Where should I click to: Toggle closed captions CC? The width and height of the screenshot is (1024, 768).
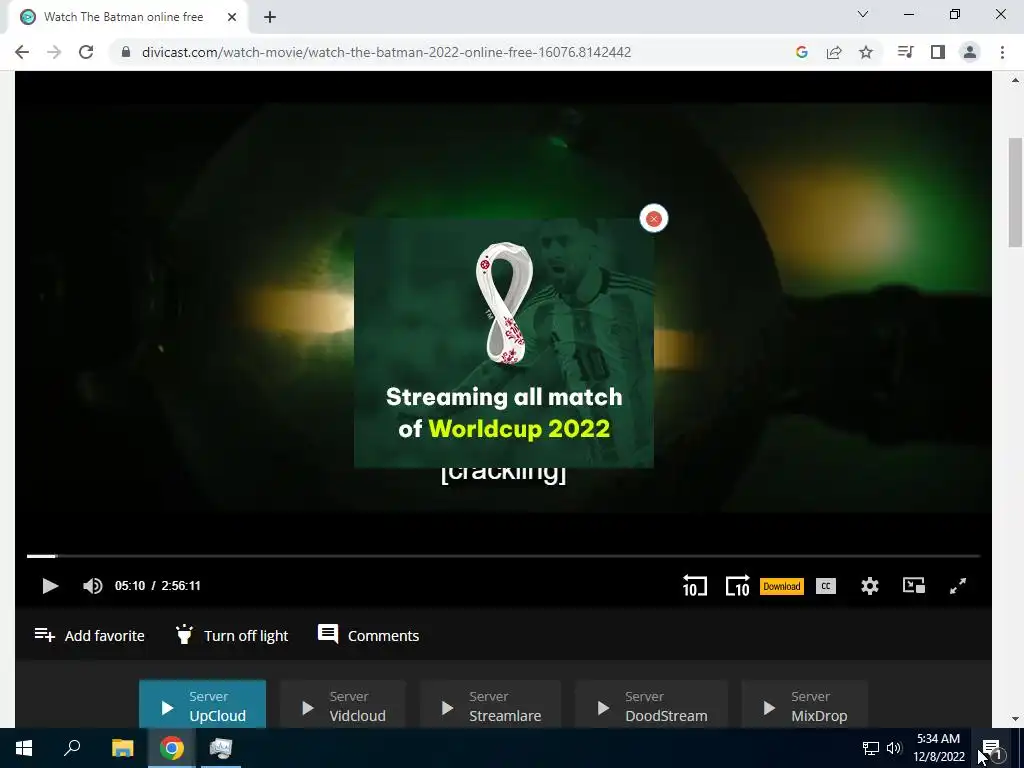[x=825, y=586]
